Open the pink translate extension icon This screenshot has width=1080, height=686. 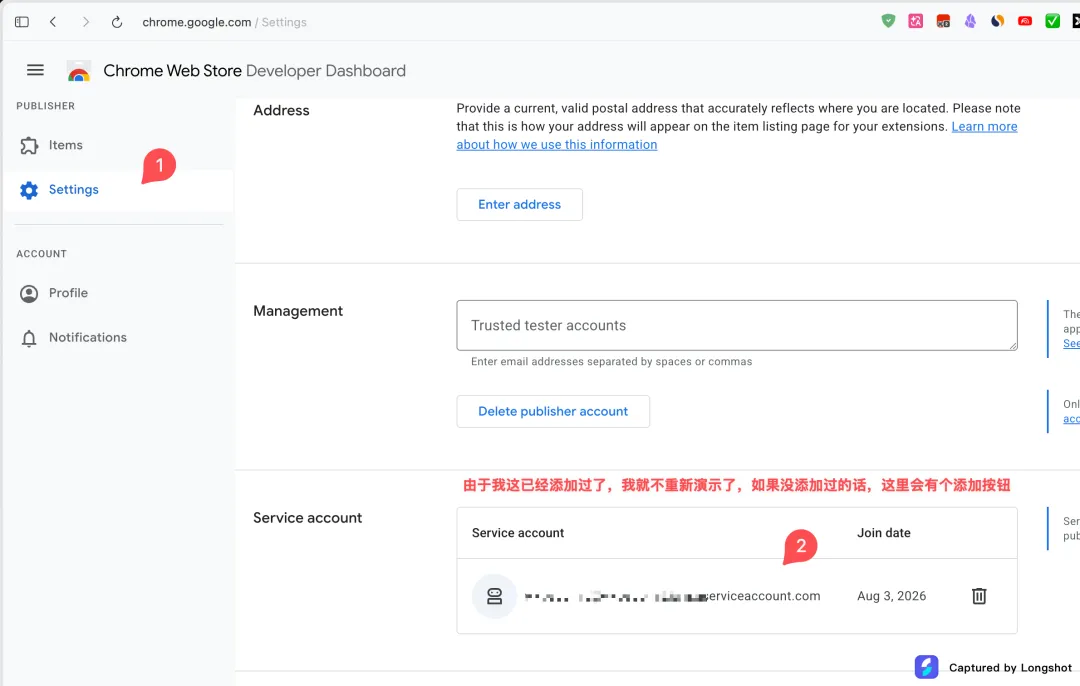[x=915, y=21]
